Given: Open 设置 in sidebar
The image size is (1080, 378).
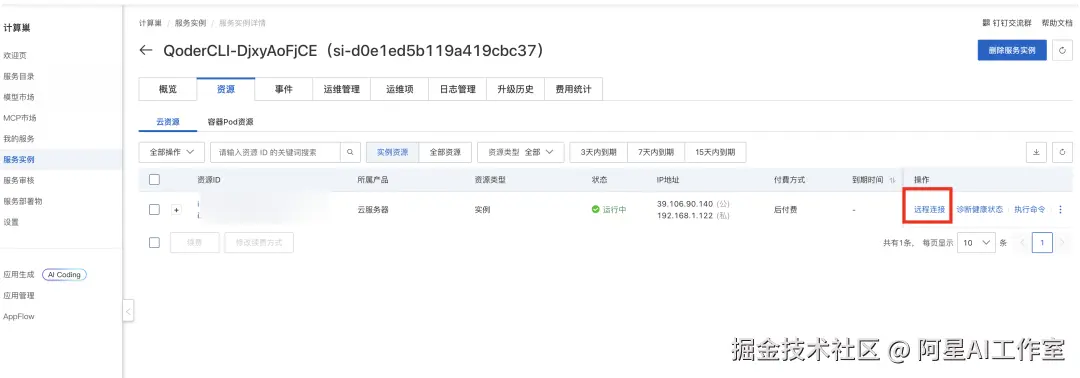Looking at the screenshot, I should [11, 222].
